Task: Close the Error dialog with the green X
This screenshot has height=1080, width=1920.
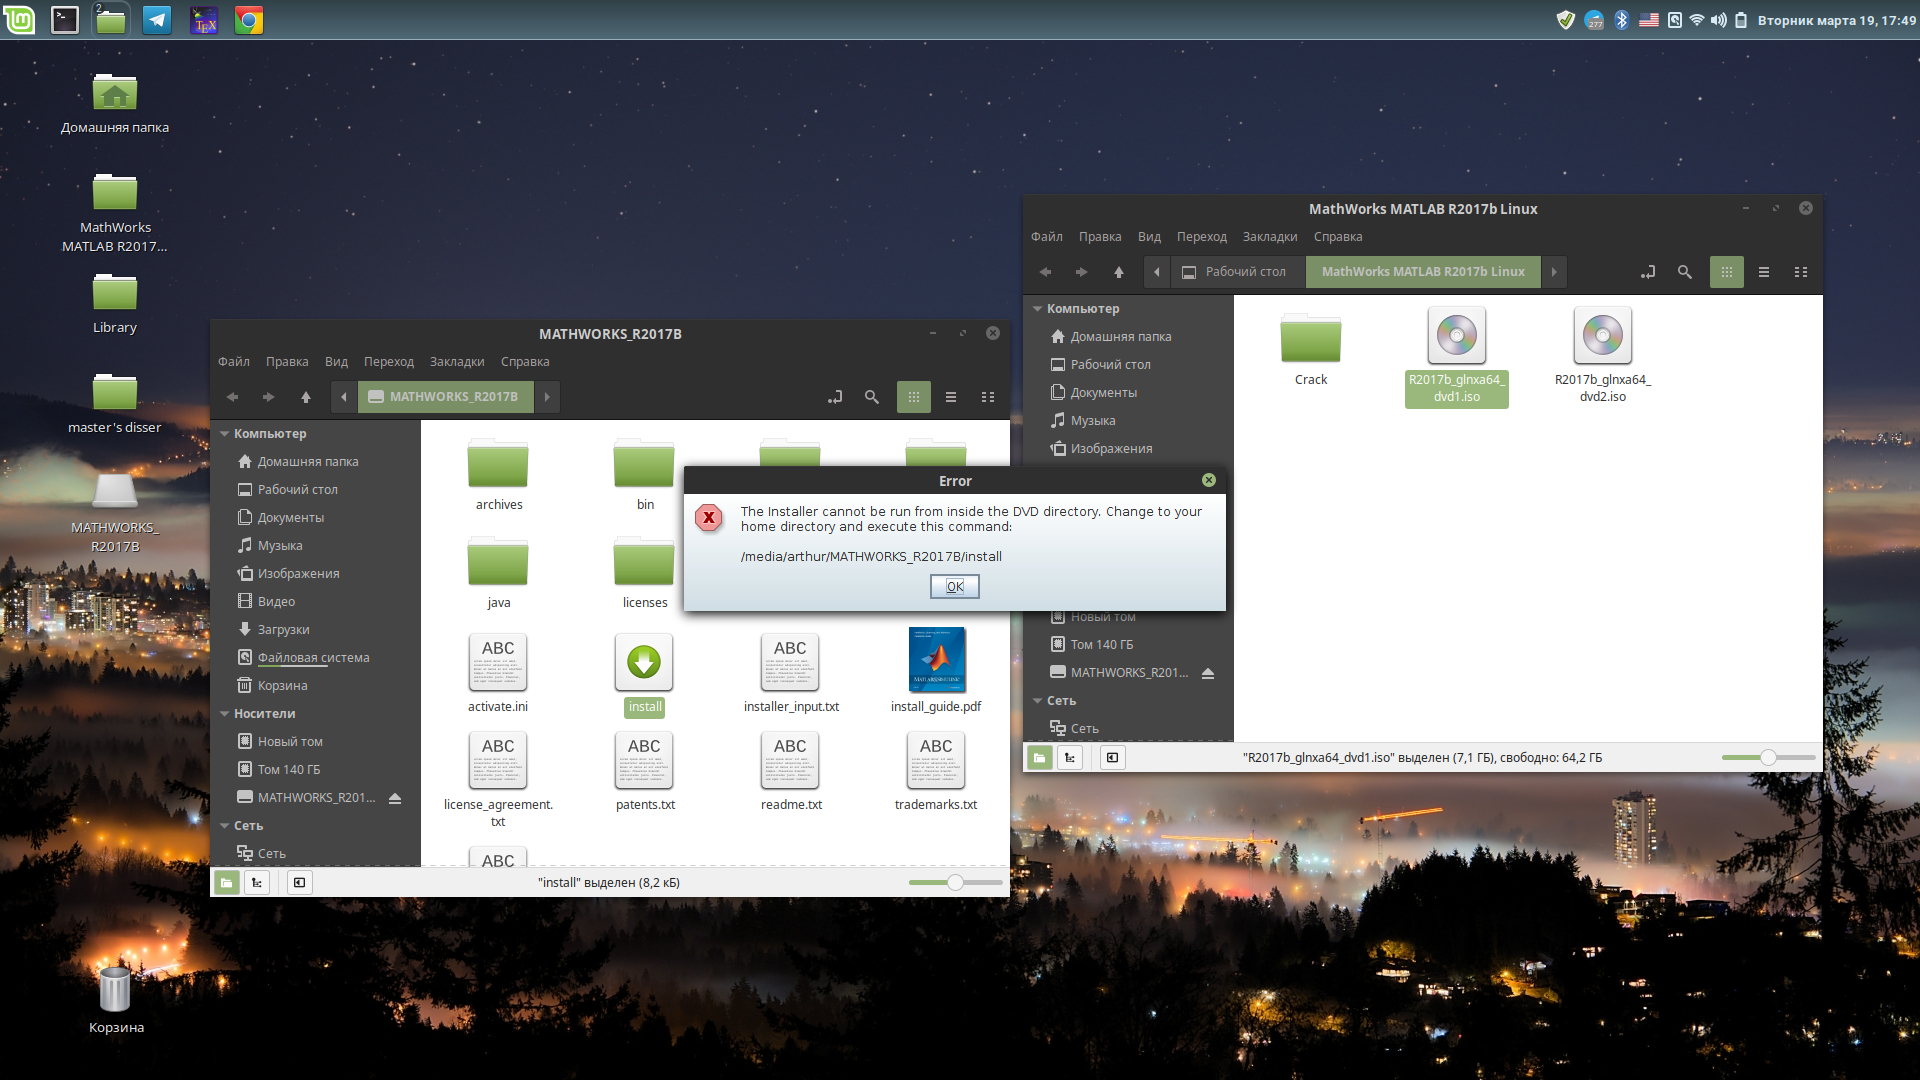Action: [x=1209, y=480]
